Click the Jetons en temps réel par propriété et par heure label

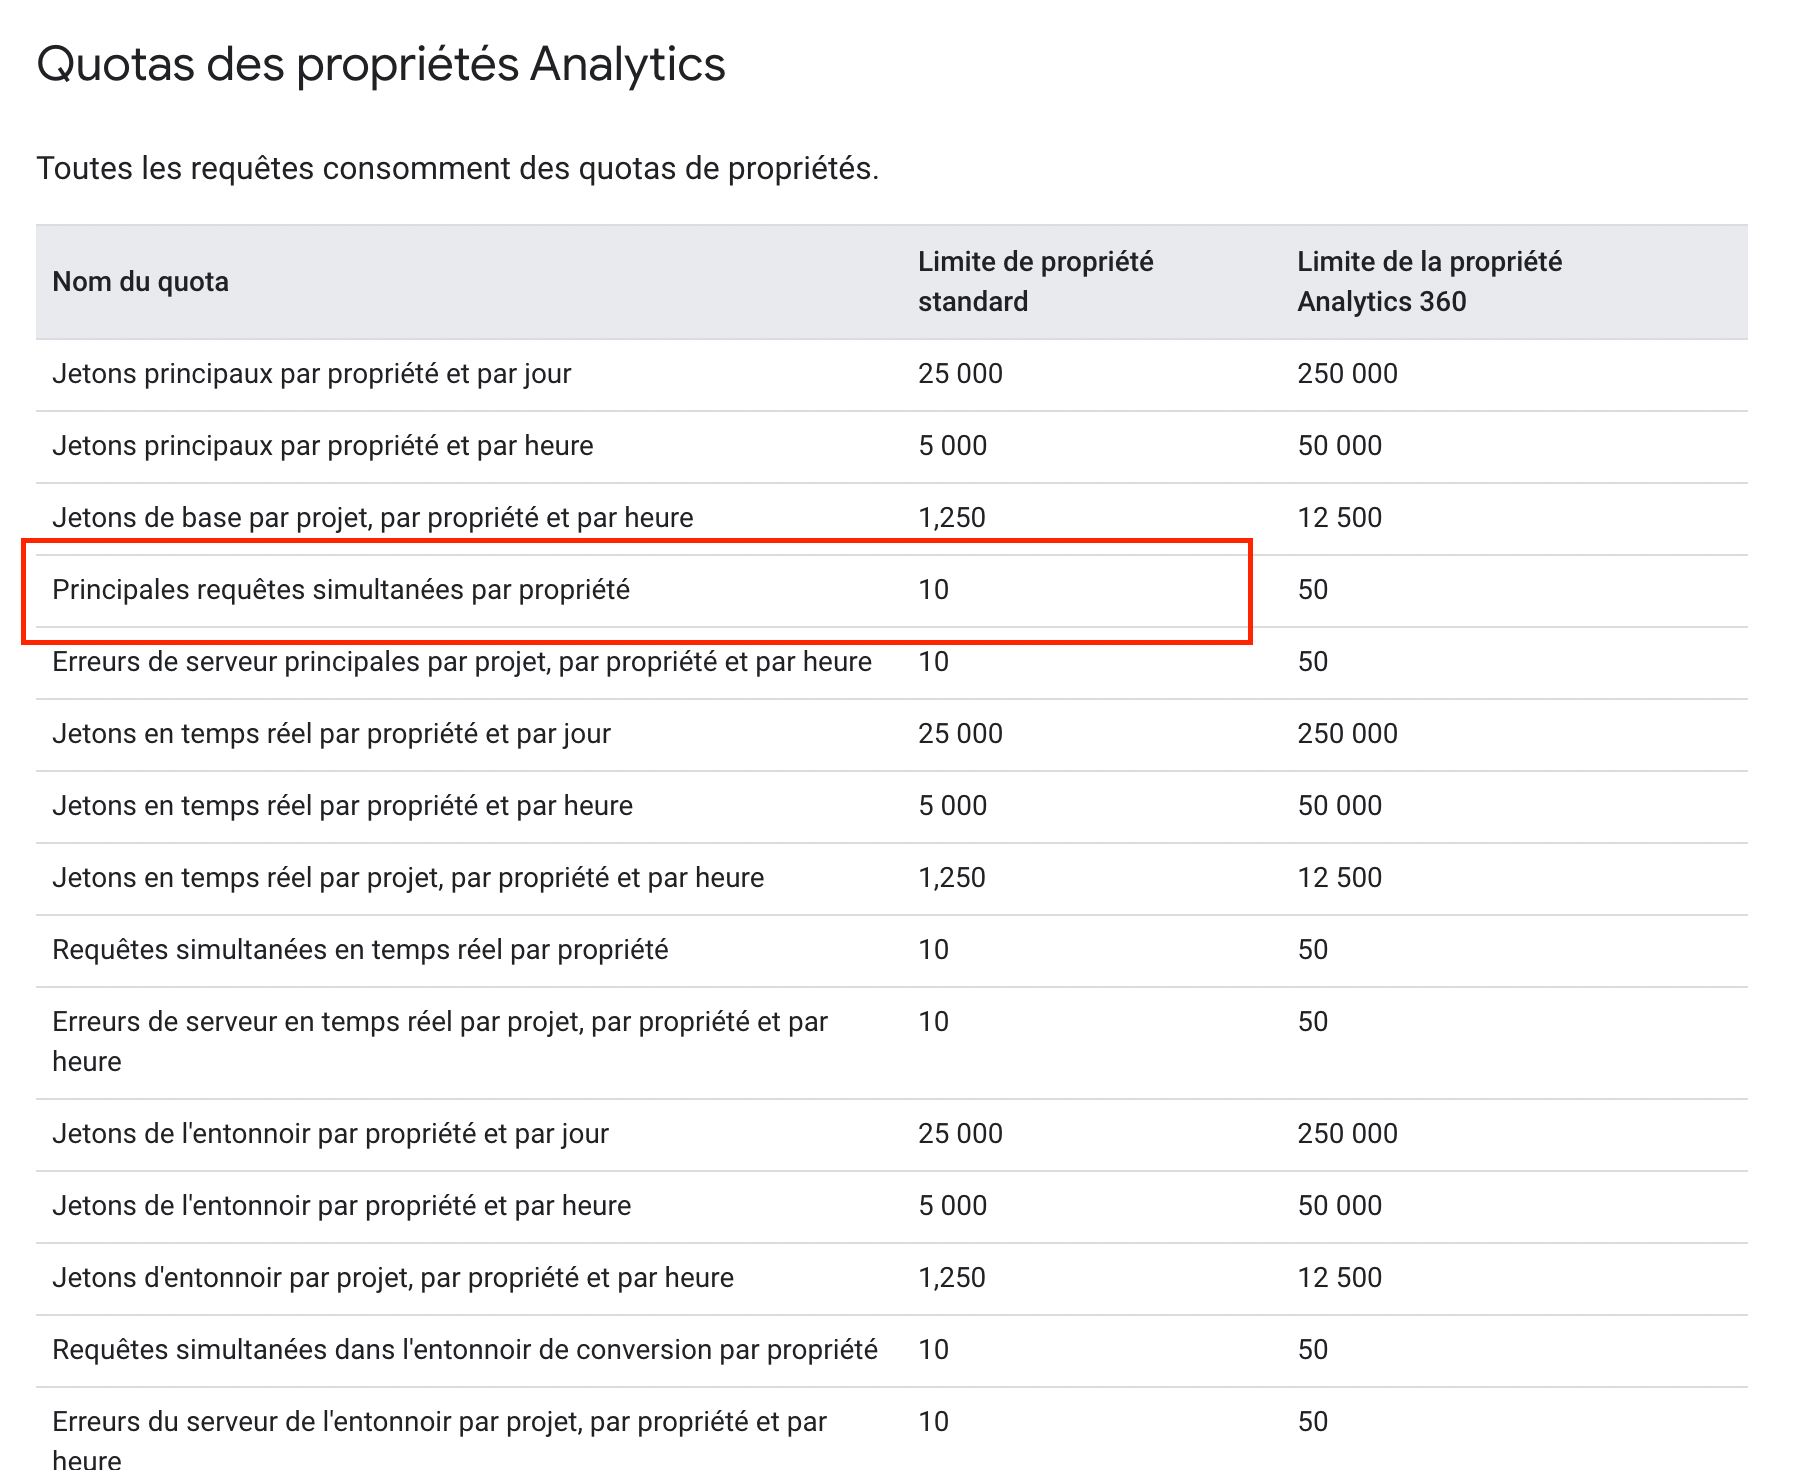(342, 806)
